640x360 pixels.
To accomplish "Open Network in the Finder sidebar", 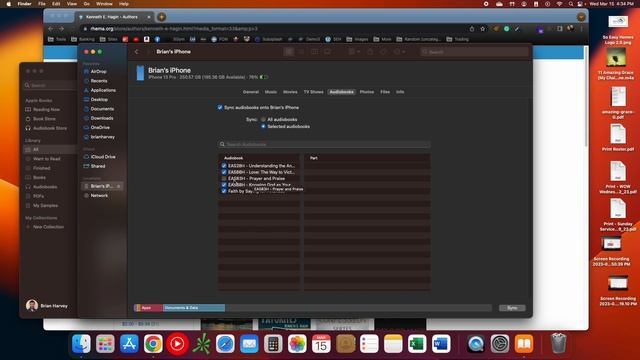I will point(99,196).
